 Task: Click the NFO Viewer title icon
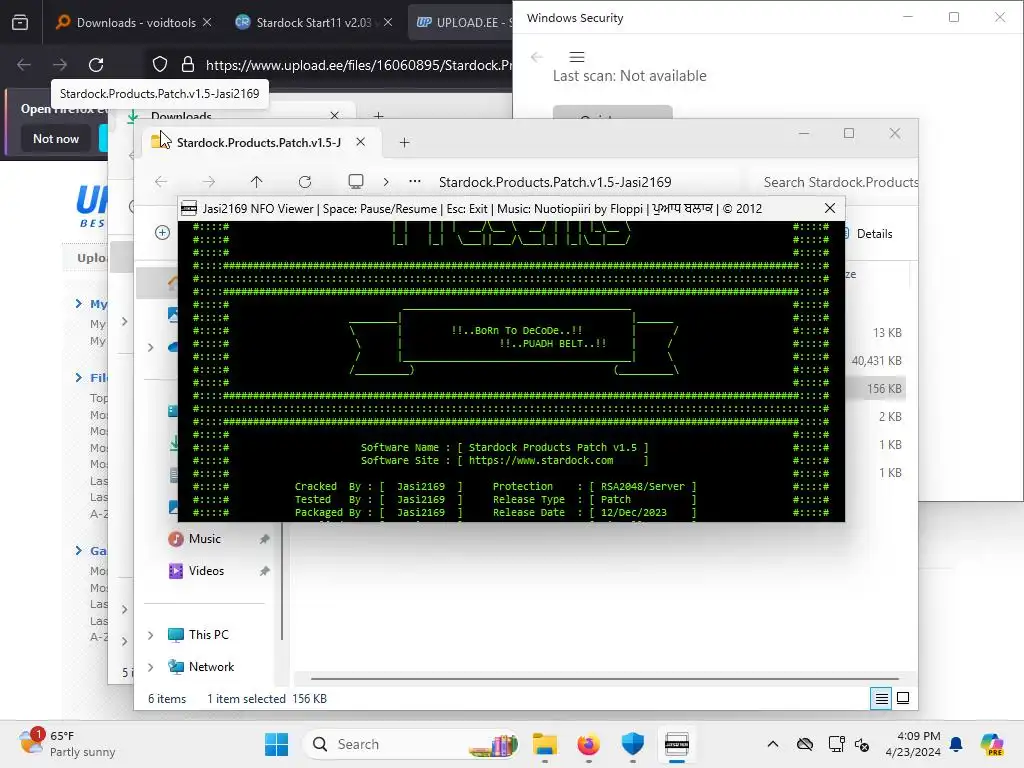point(189,208)
